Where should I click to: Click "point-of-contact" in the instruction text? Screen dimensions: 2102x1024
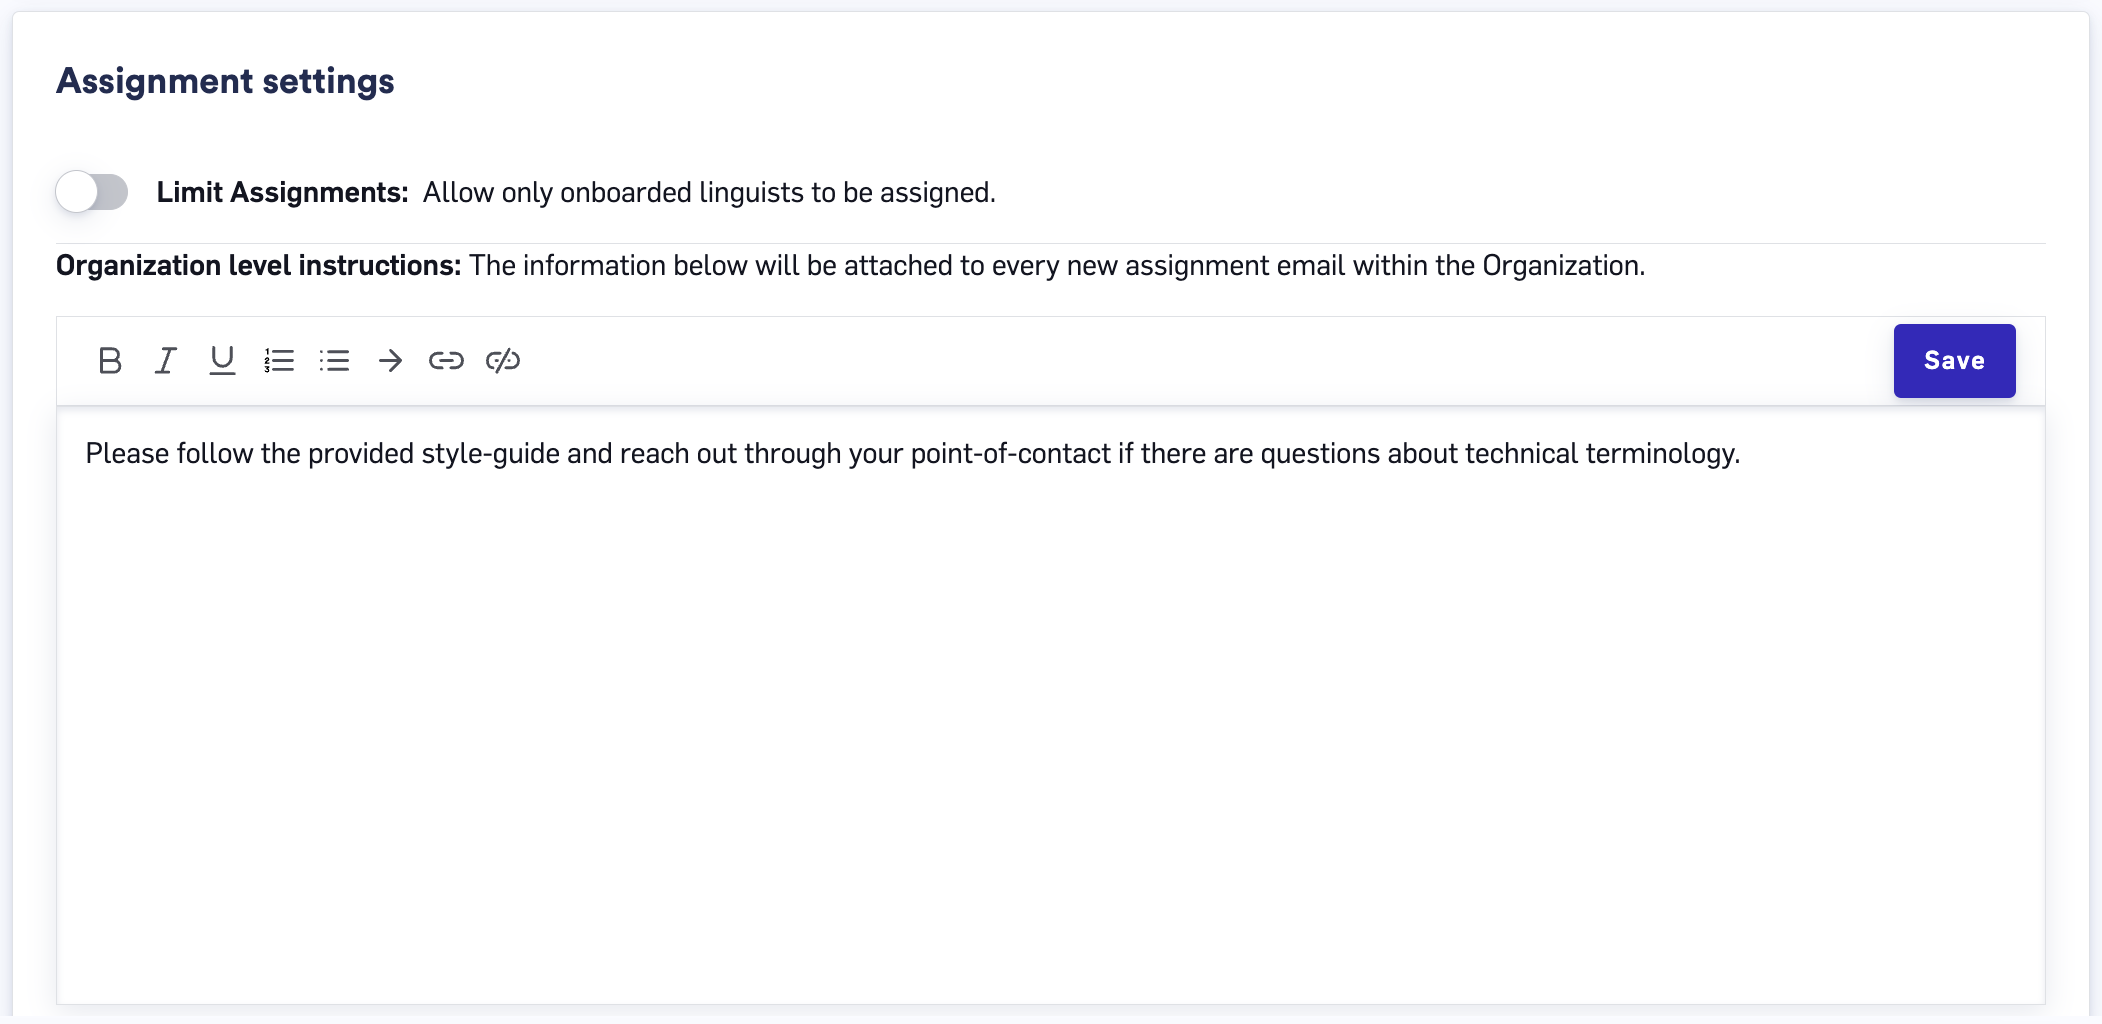(x=1010, y=454)
